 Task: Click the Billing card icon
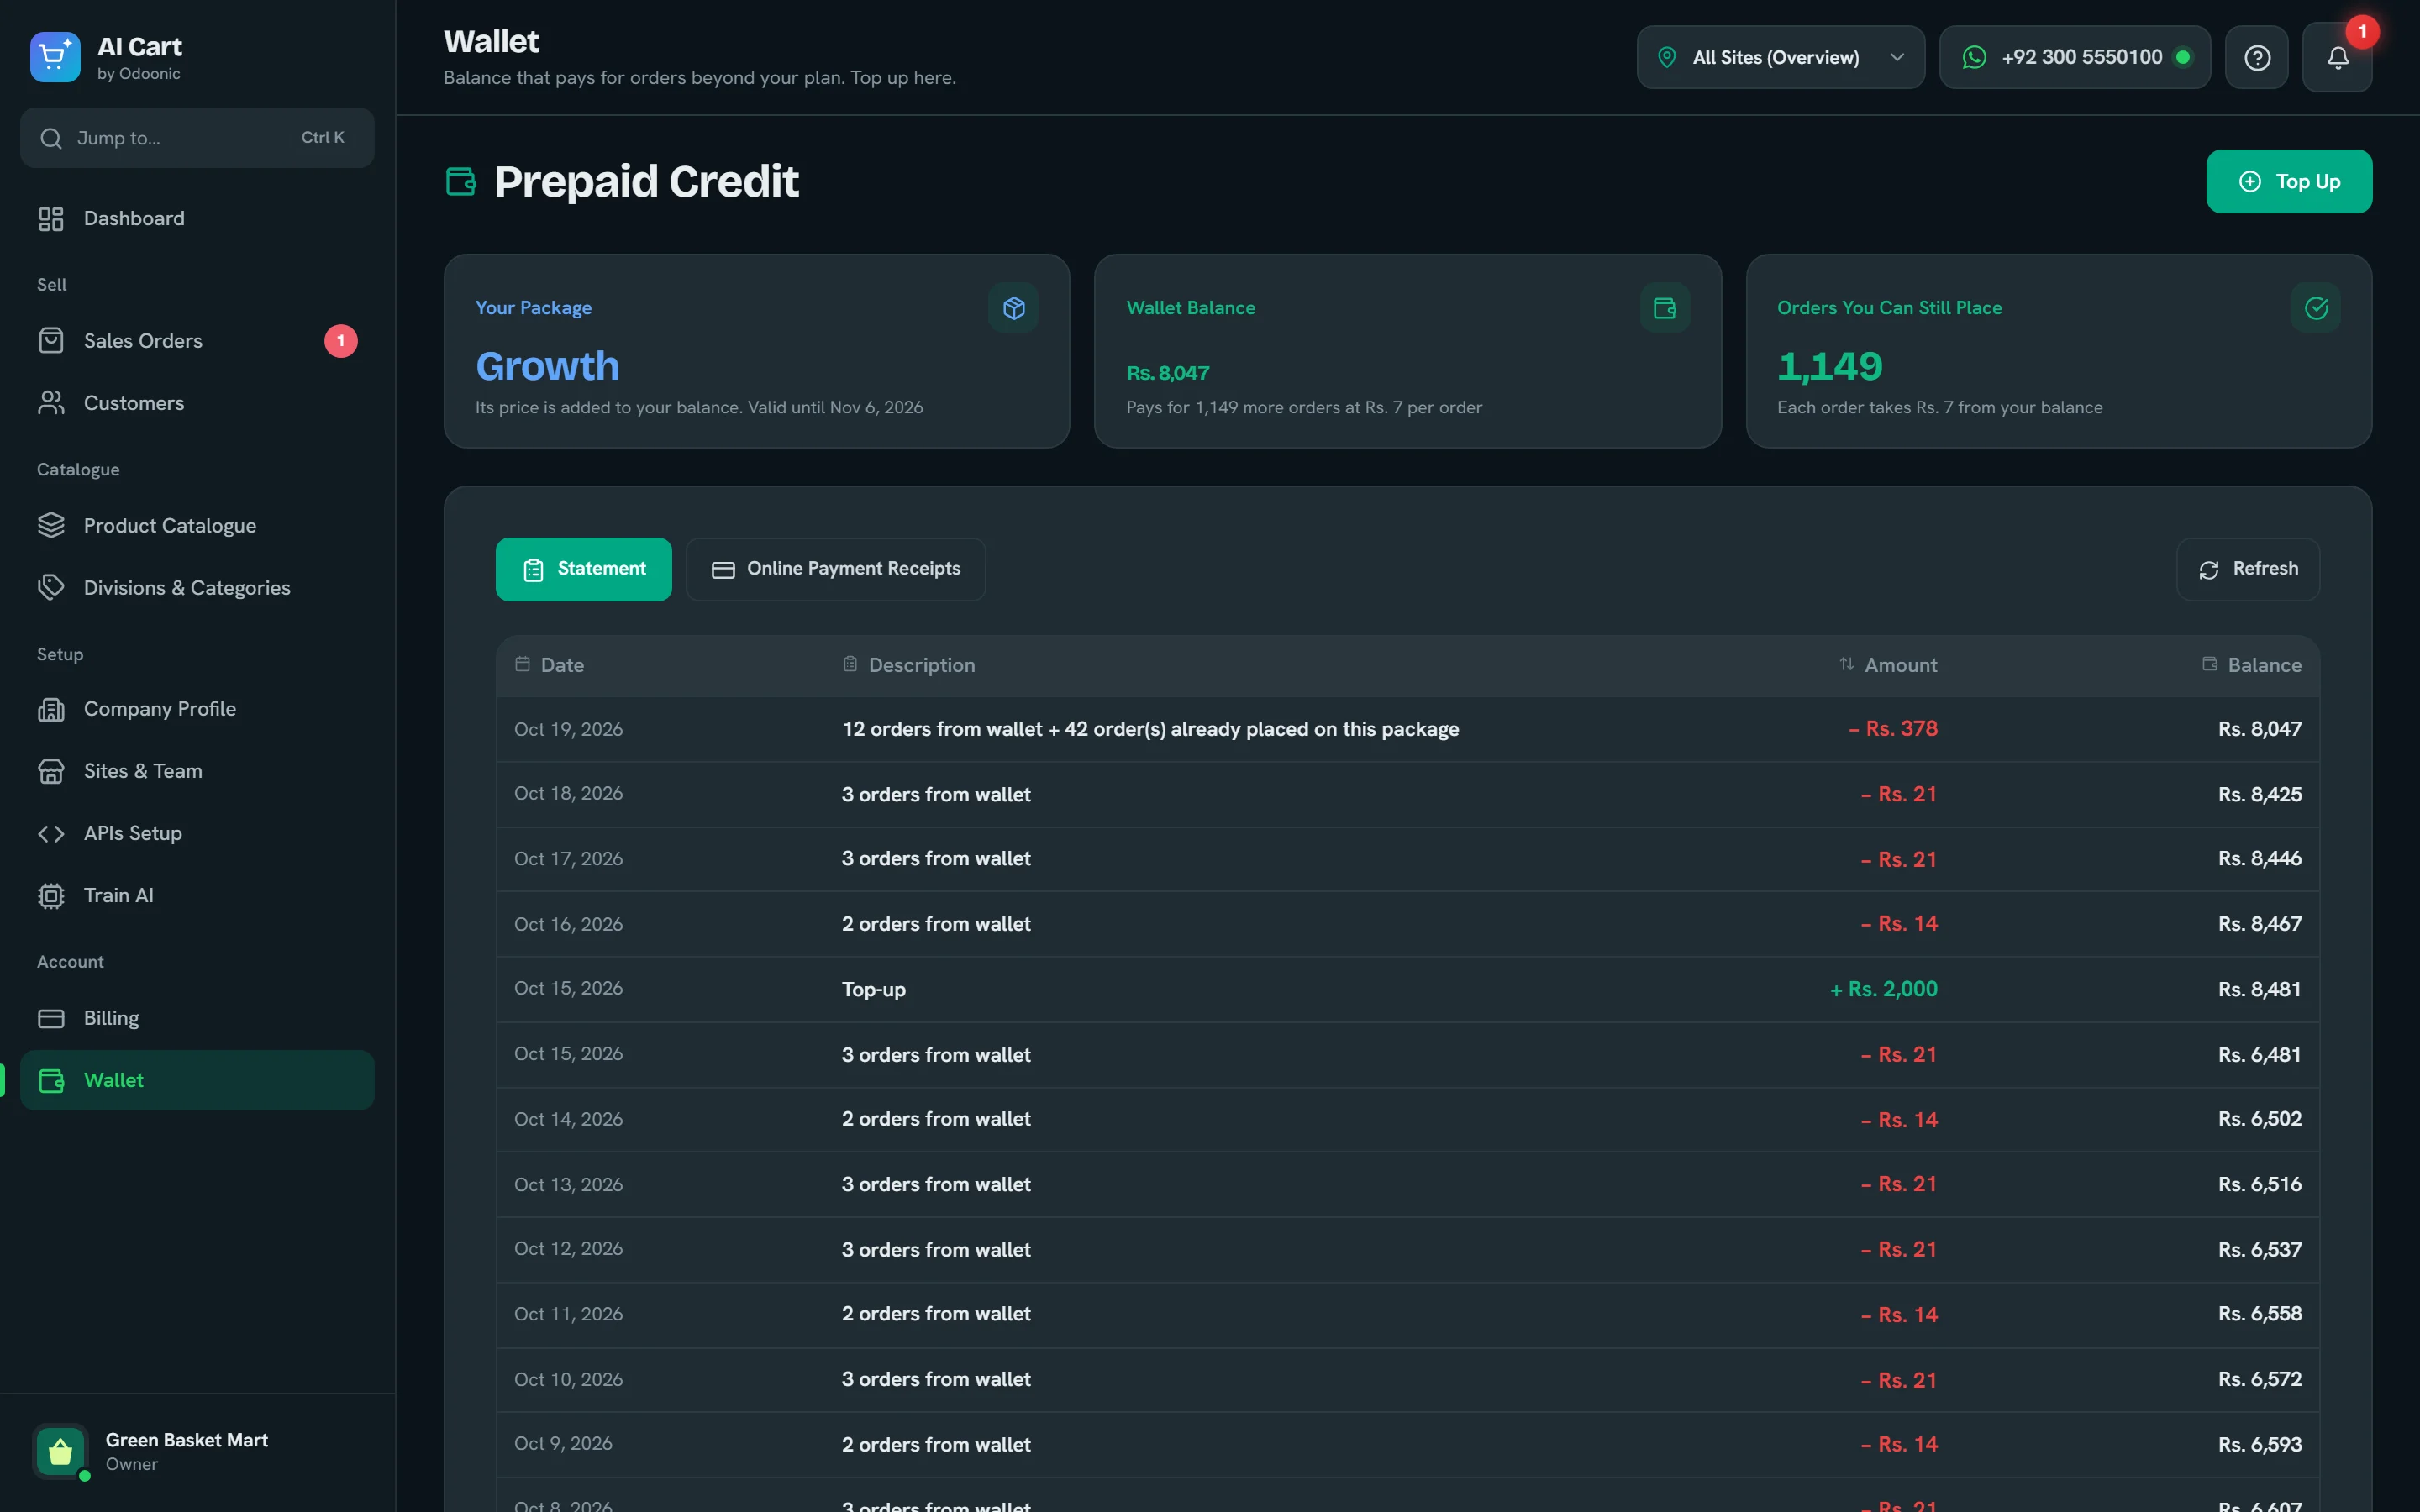click(51, 1018)
